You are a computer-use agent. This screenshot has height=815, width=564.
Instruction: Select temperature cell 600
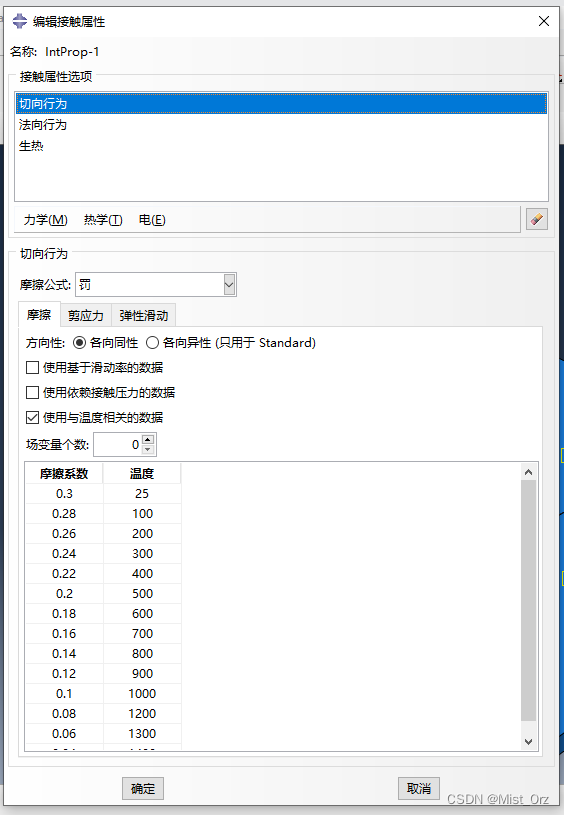click(x=142, y=614)
